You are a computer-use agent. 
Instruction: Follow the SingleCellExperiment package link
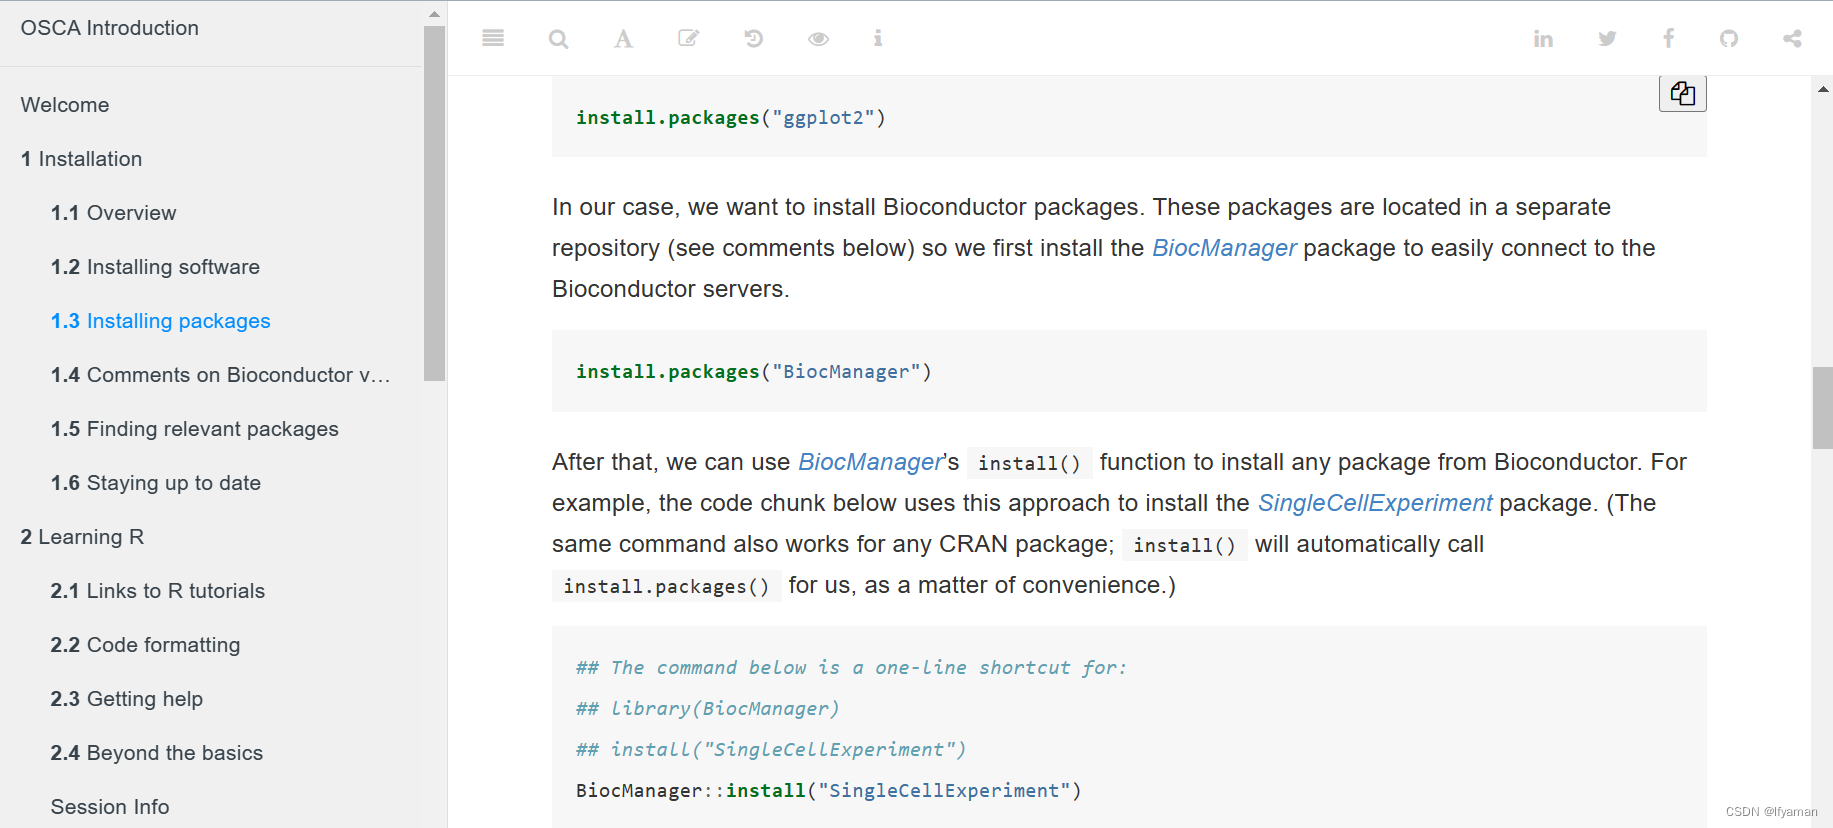click(x=1374, y=503)
